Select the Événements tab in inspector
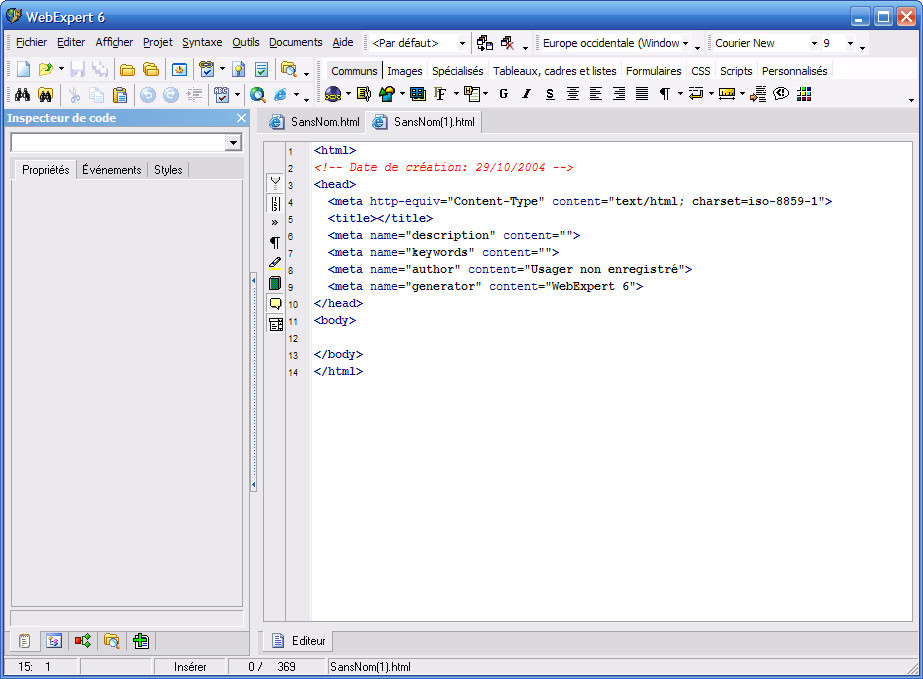 point(112,170)
